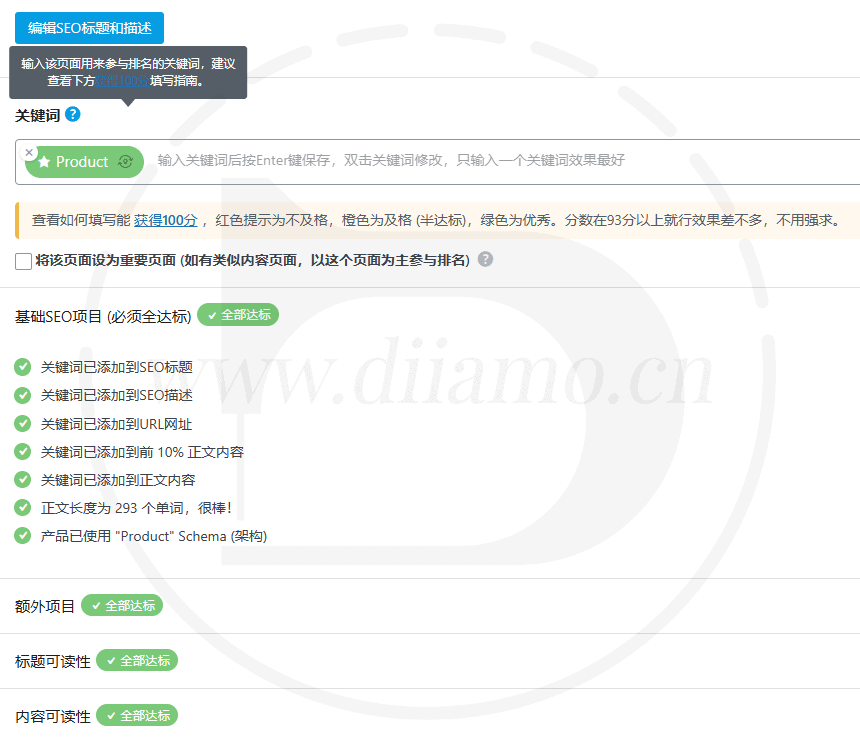Screen dimensions: 860x741
Task: Click the 全部达标 badge beside 基础SEO项目
Action: pyautogui.click(x=238, y=315)
